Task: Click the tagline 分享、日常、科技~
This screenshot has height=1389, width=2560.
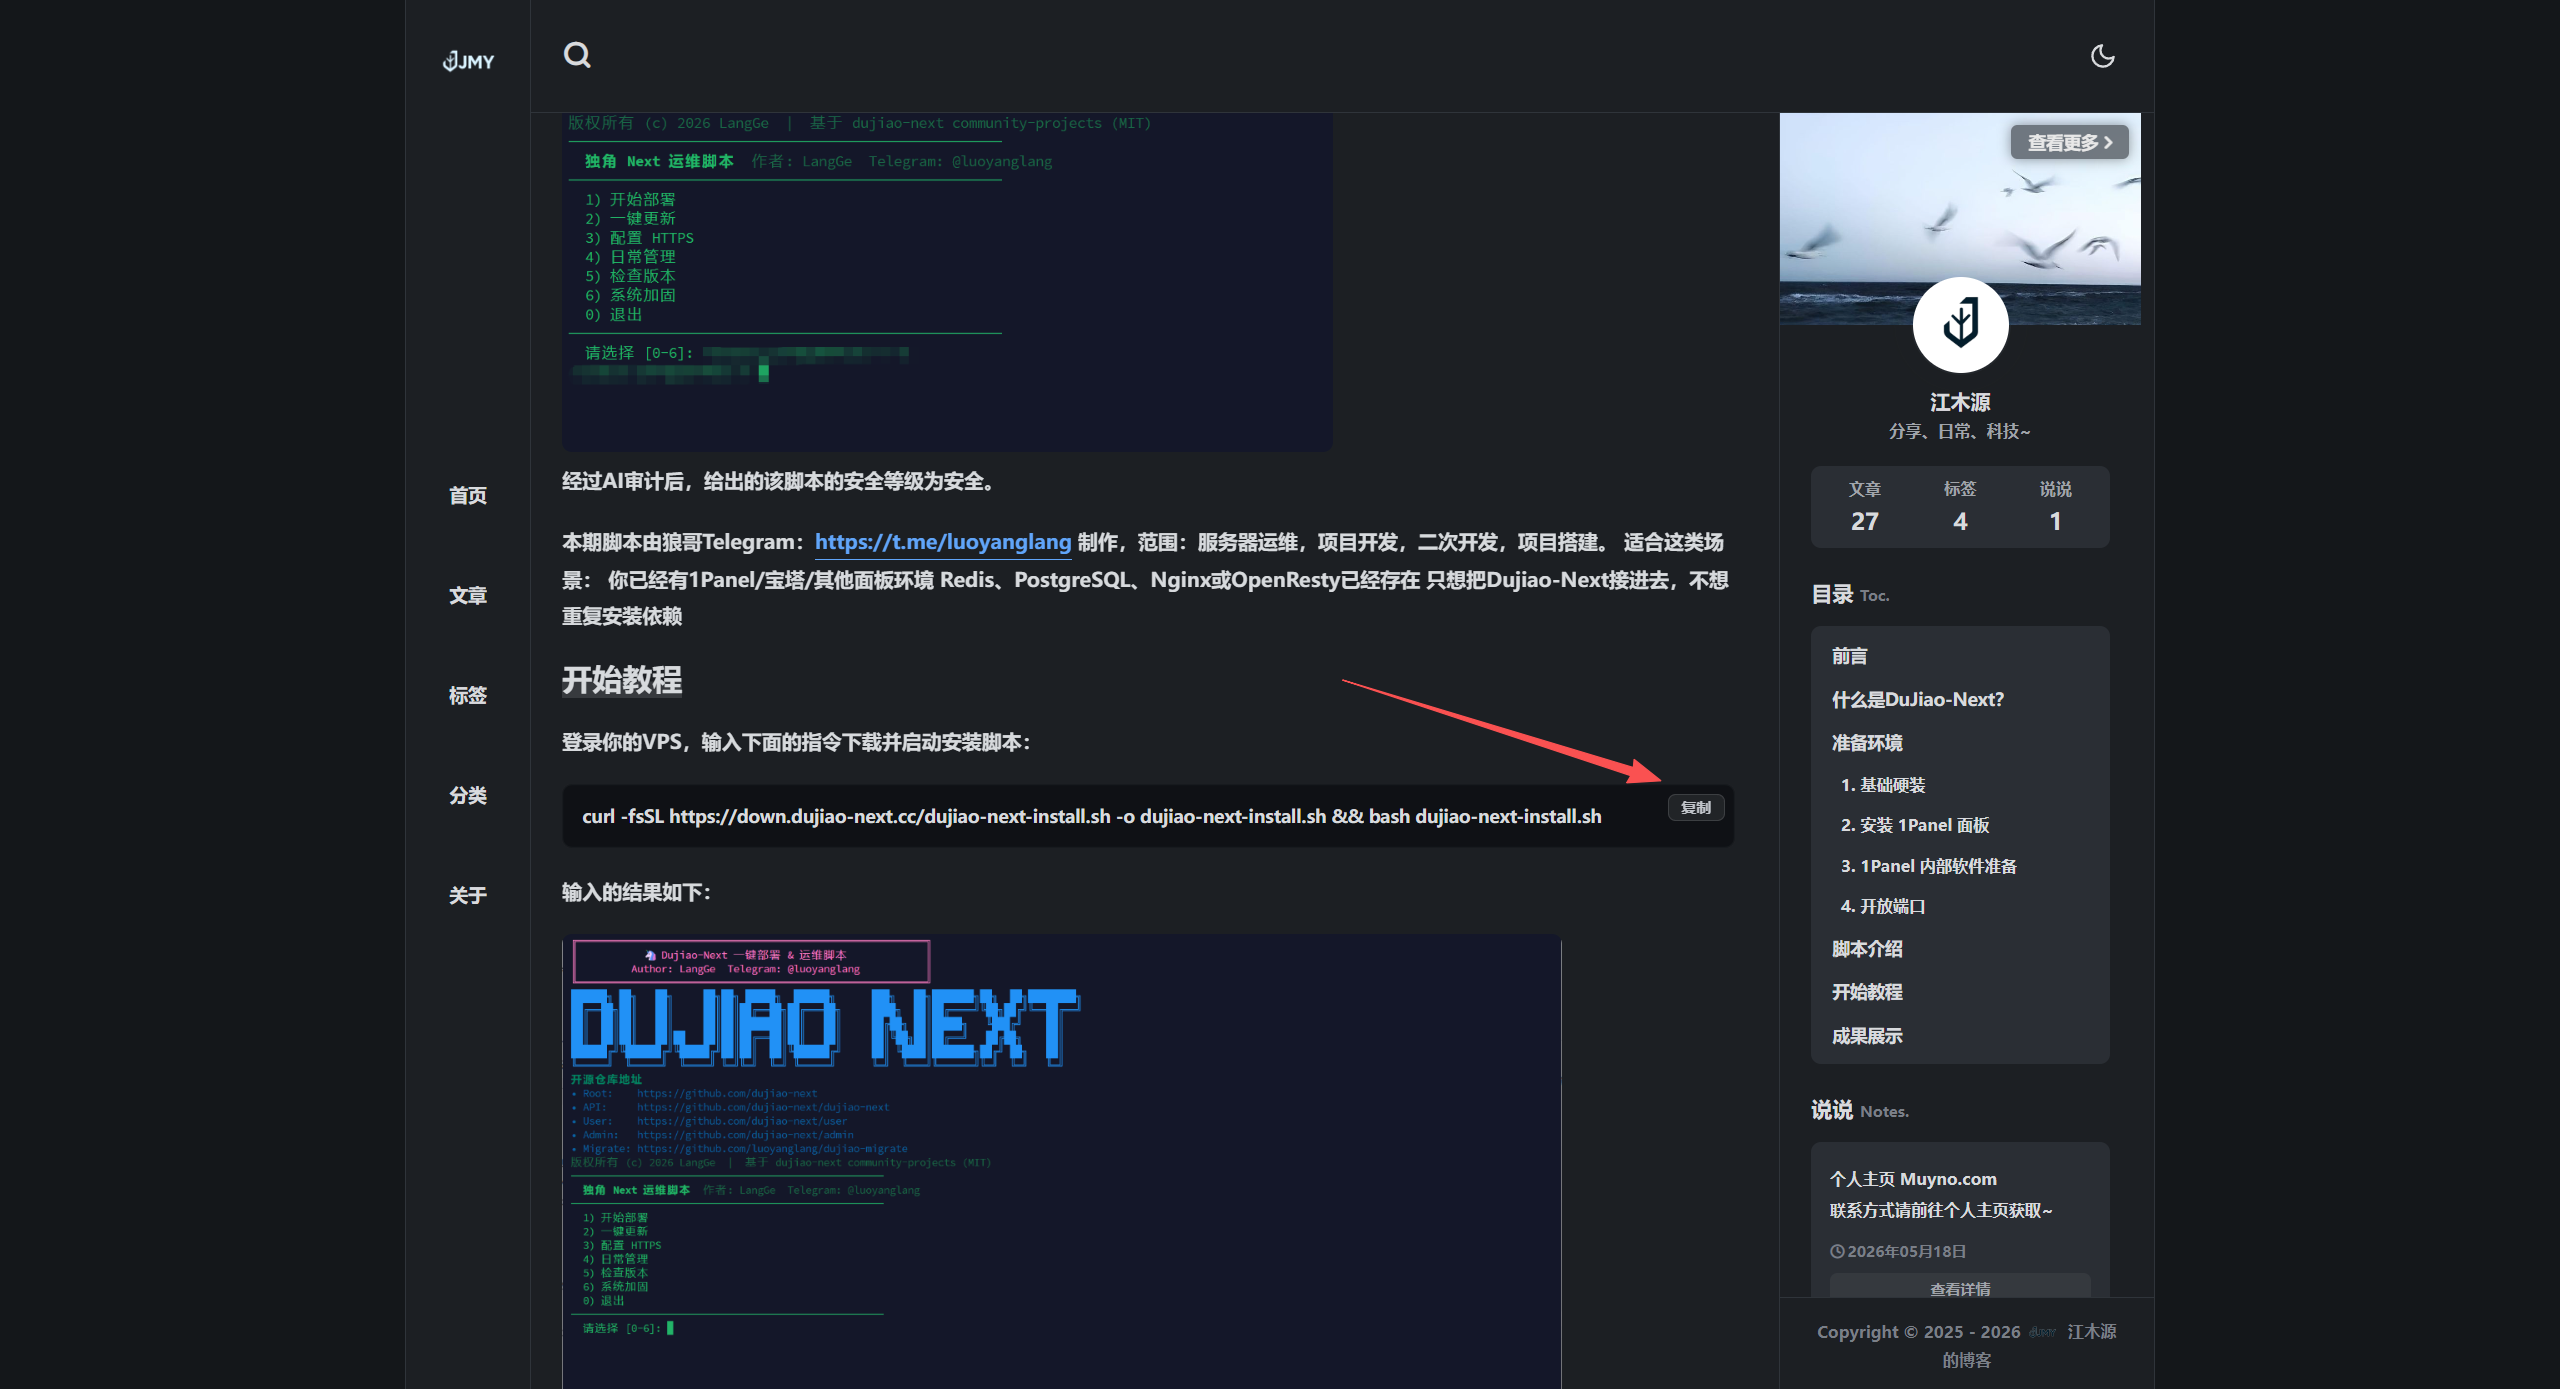Action: point(1959,431)
